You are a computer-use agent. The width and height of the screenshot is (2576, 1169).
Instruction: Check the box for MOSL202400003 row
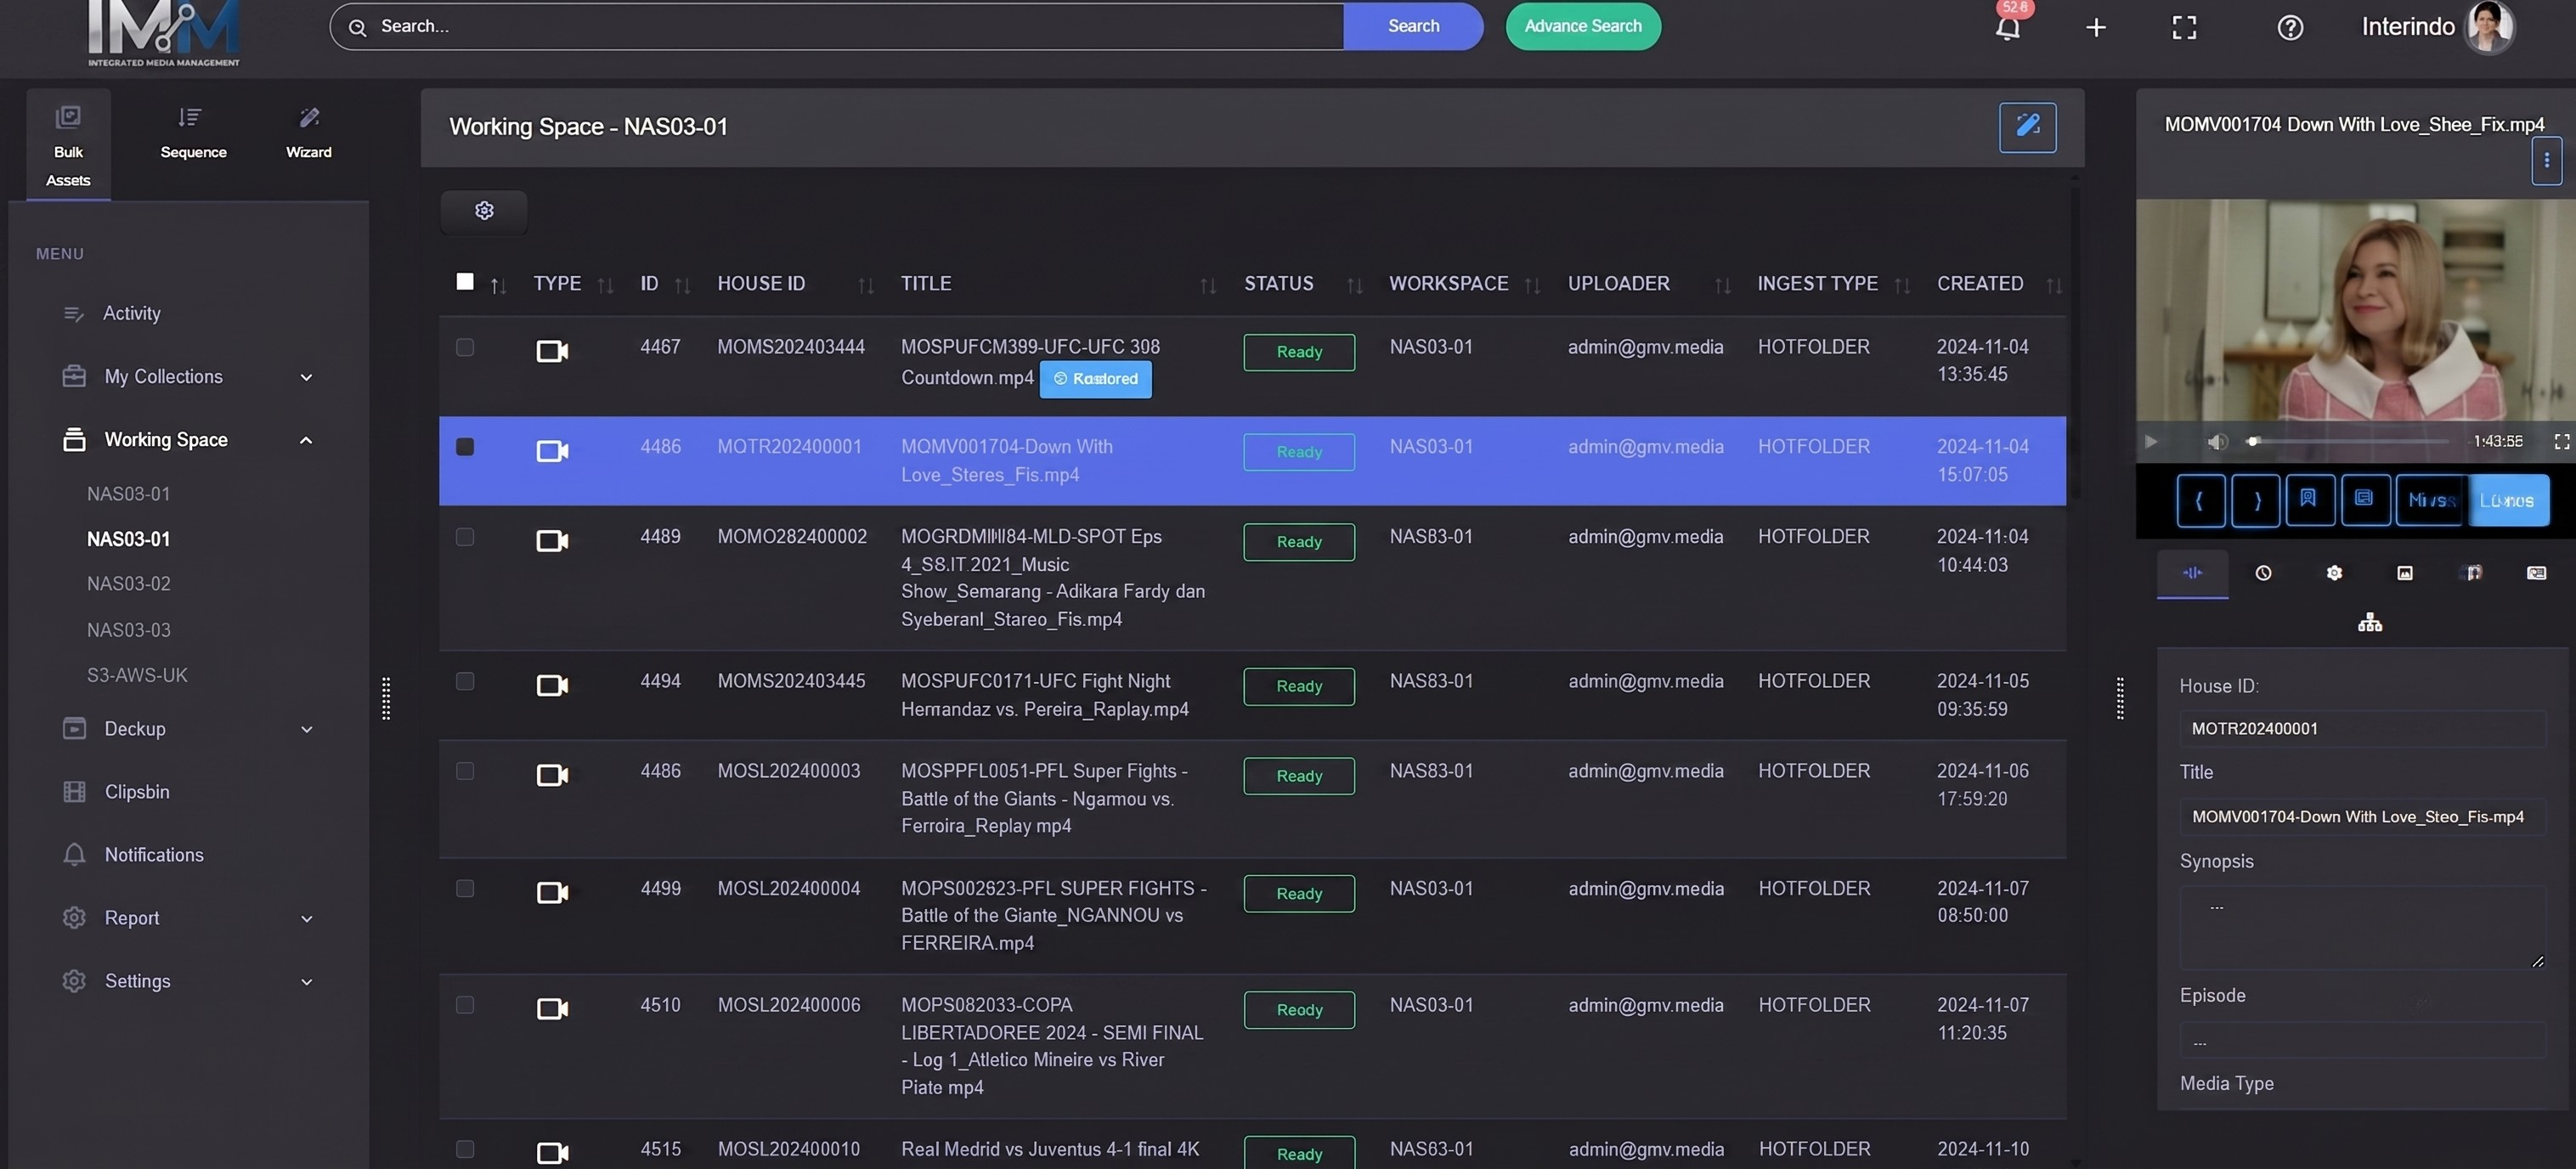pos(465,771)
